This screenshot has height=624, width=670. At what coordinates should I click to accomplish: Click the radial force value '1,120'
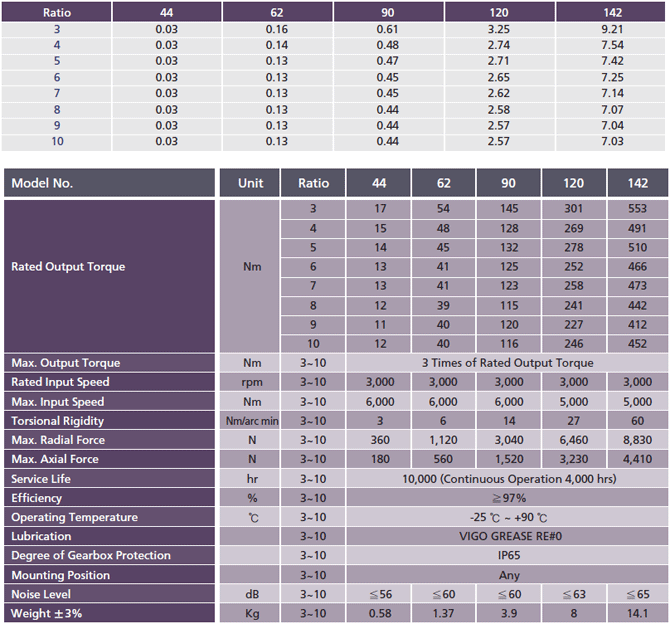click(443, 440)
